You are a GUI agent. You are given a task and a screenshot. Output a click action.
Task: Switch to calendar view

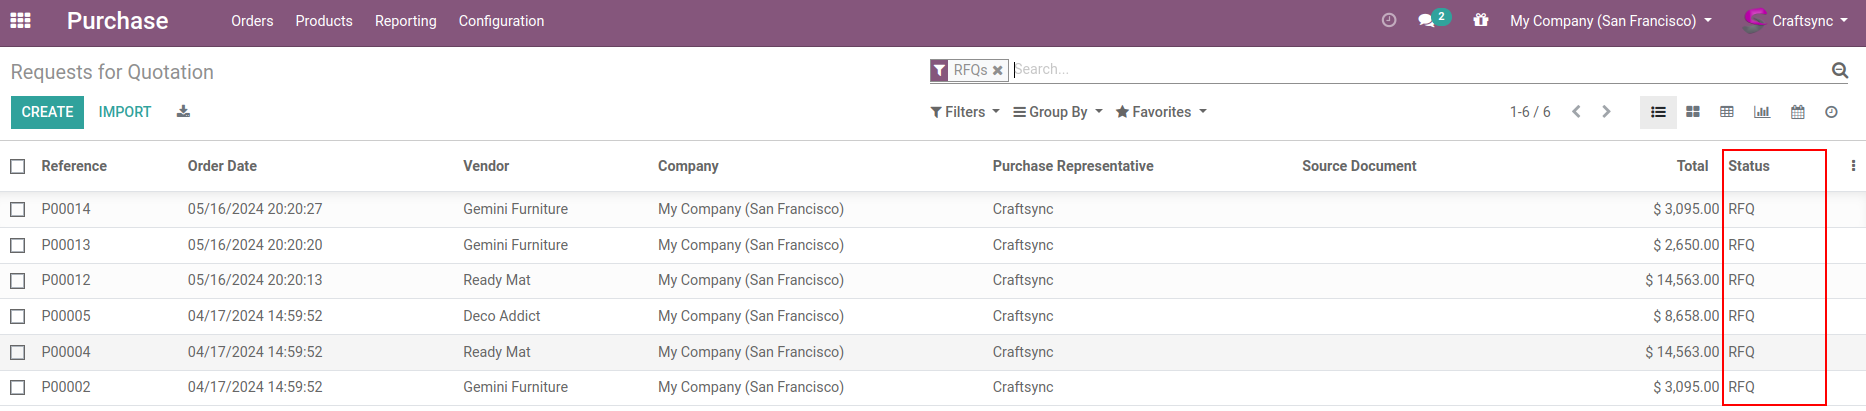pos(1797,112)
